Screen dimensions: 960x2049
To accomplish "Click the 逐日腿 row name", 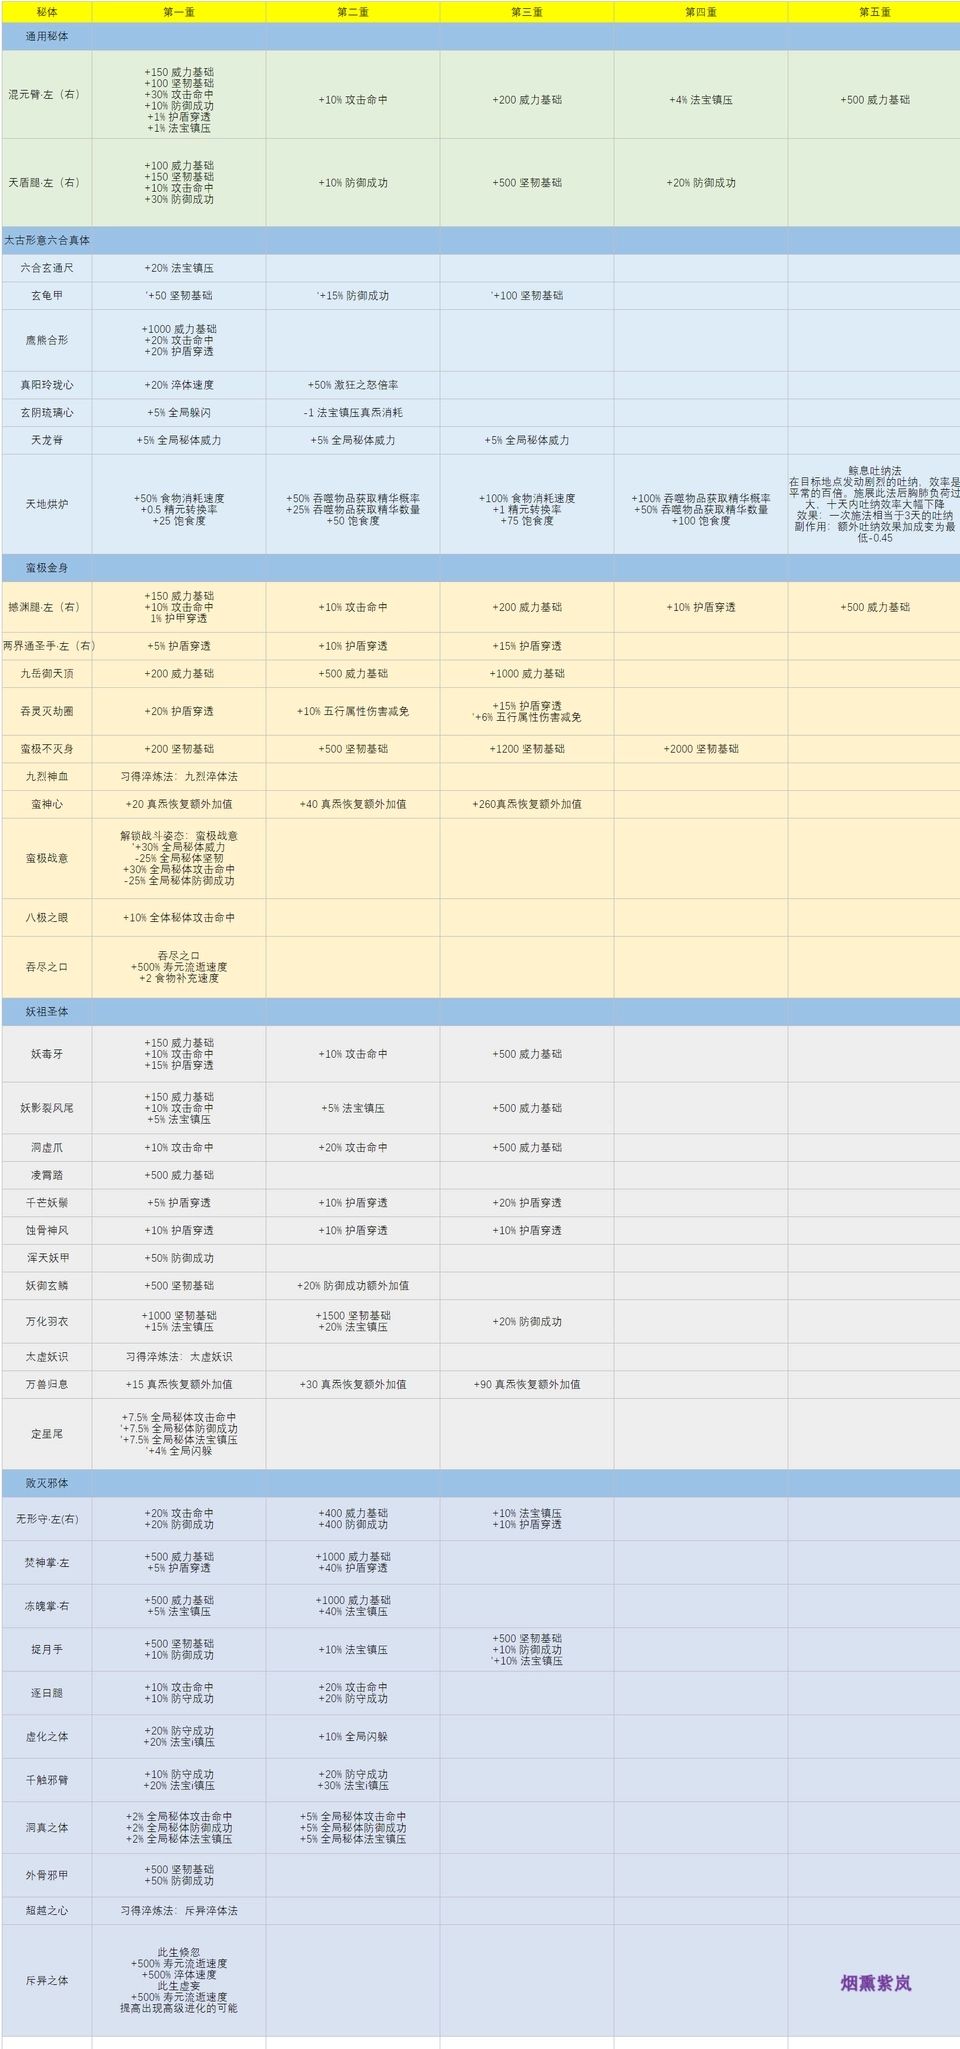I will 47,1693.
